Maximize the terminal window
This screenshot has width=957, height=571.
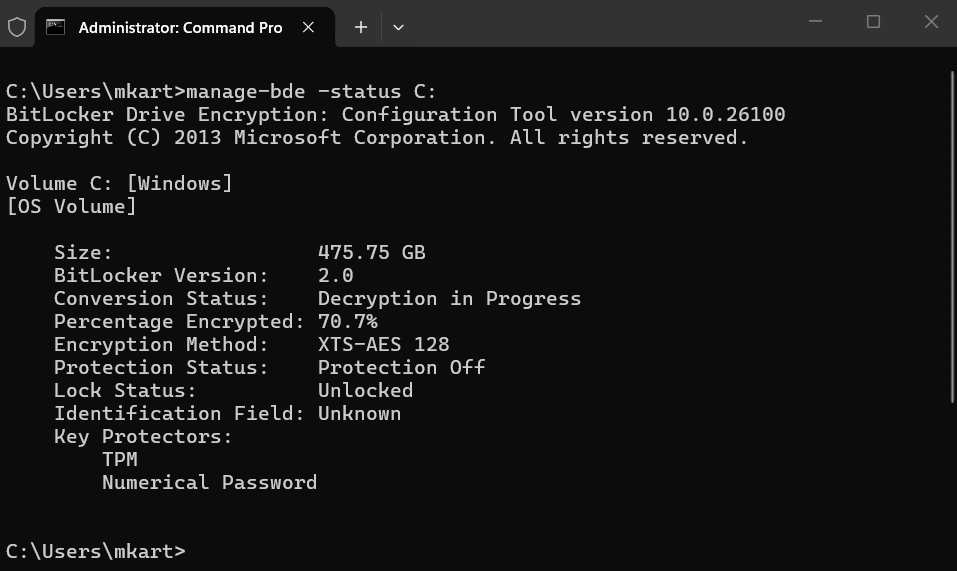[873, 22]
